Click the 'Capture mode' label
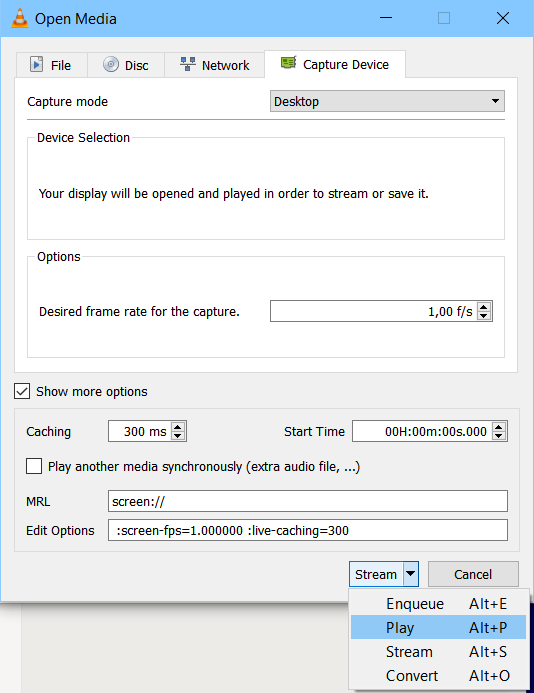Image resolution: width=534 pixels, height=693 pixels. pyautogui.click(x=67, y=102)
